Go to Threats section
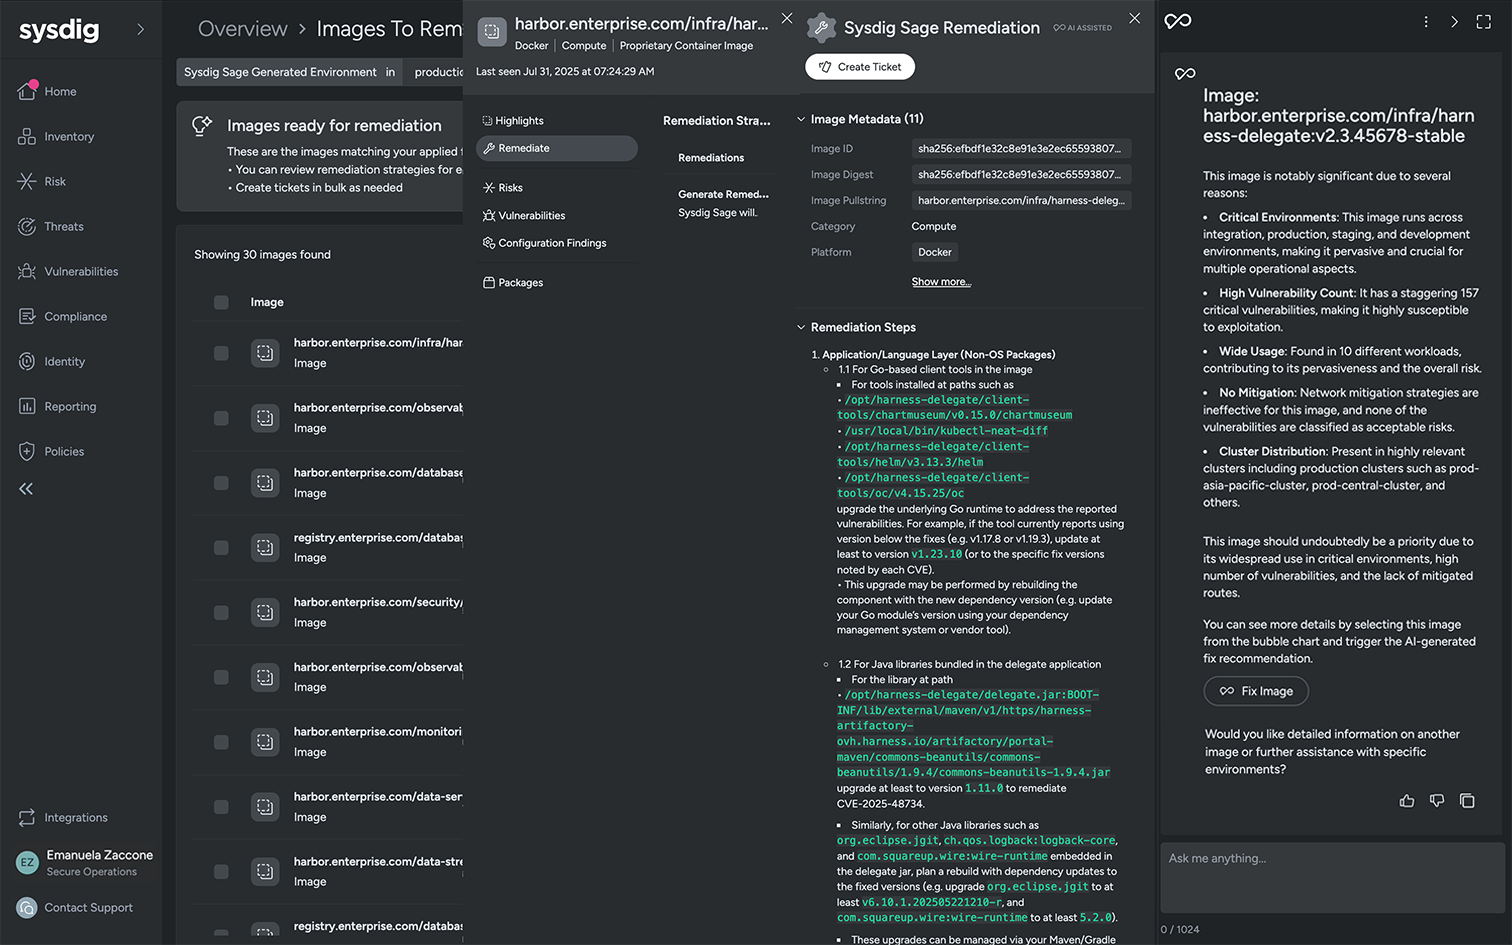1512x945 pixels. click(51, 227)
